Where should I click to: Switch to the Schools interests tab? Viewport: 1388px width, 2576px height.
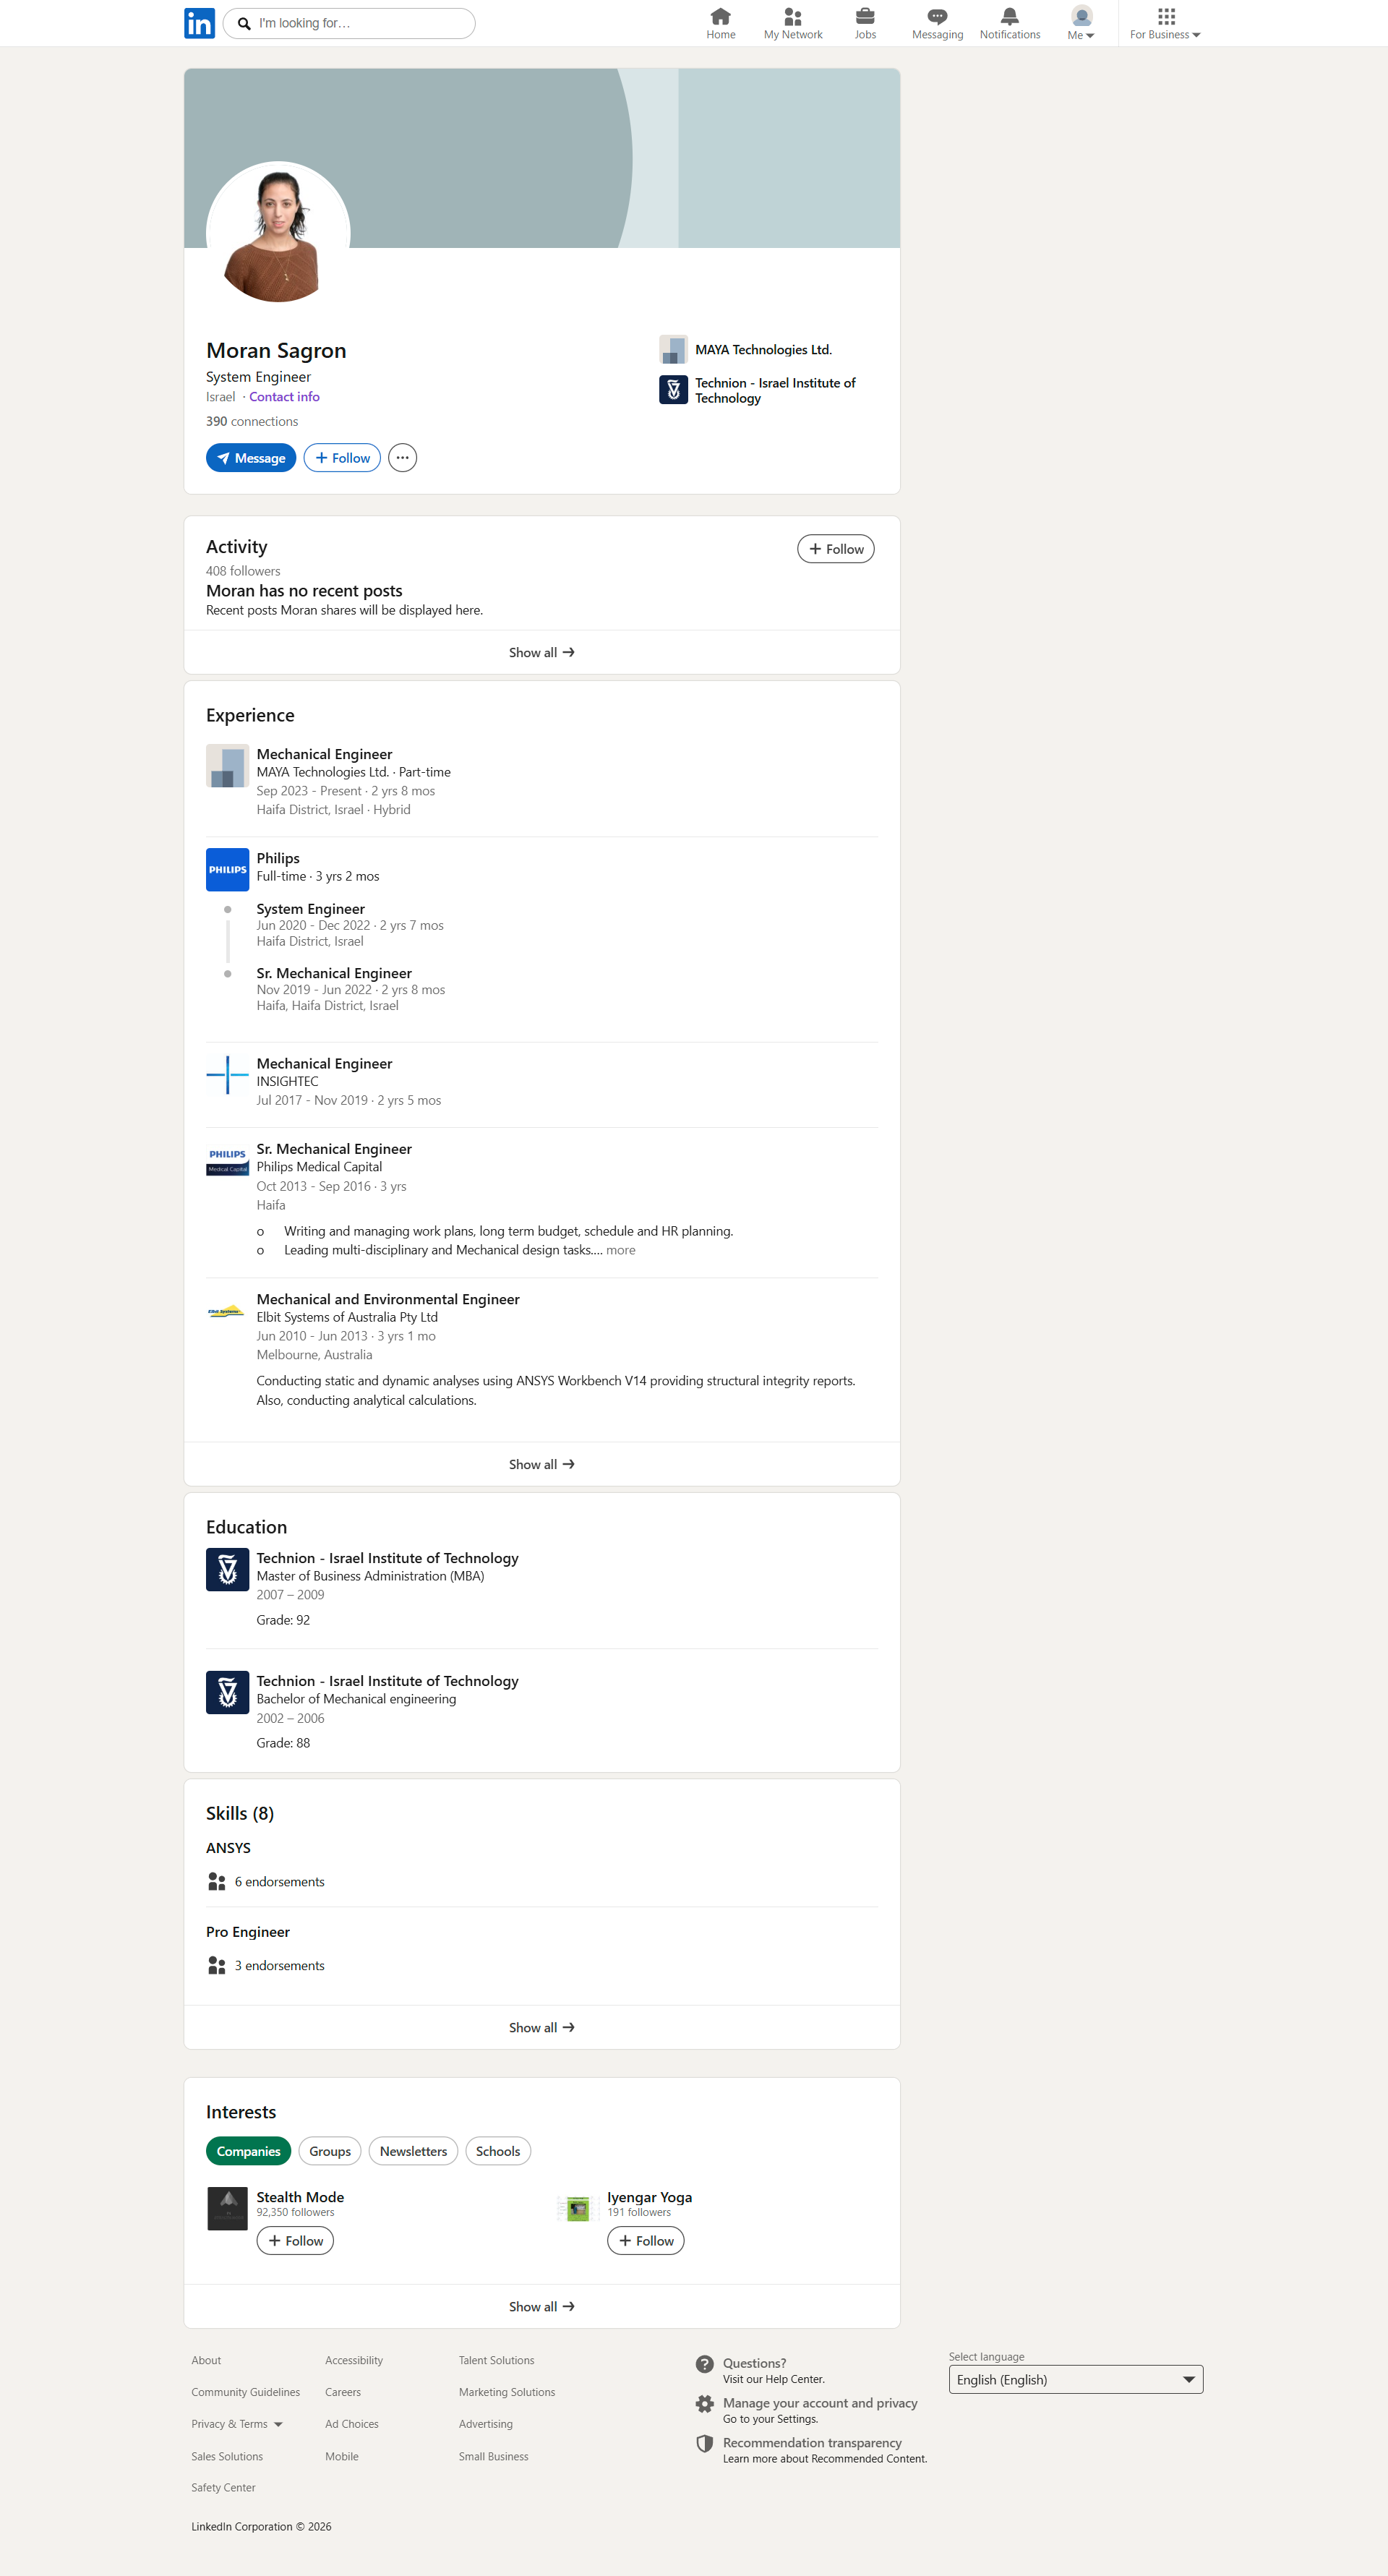(x=497, y=2151)
